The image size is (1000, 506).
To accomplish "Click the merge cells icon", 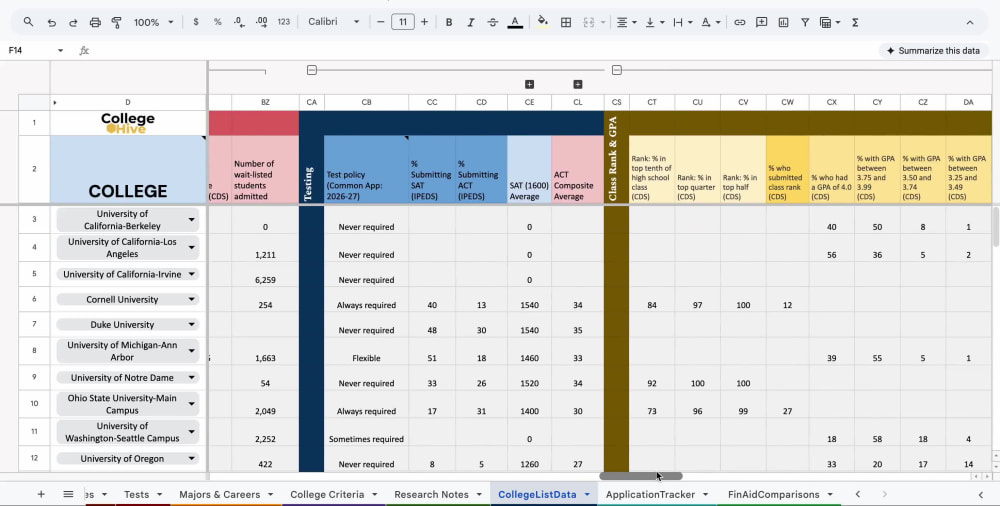I will [x=589, y=22].
